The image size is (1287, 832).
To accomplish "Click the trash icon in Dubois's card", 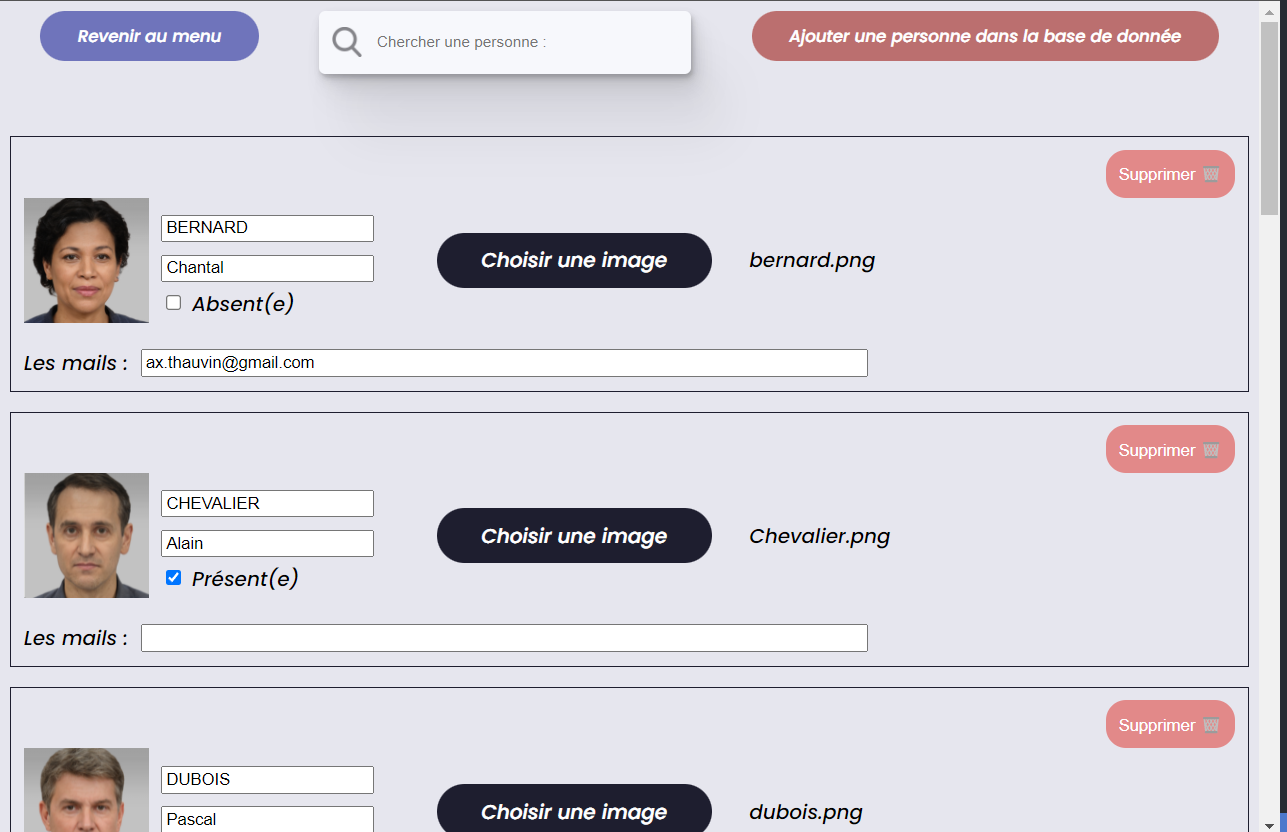I will pyautogui.click(x=1211, y=725).
